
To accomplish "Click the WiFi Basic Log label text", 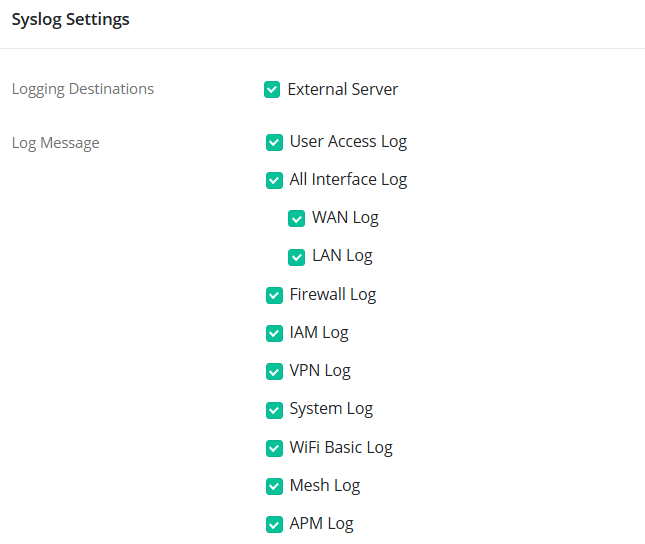I will tap(341, 448).
